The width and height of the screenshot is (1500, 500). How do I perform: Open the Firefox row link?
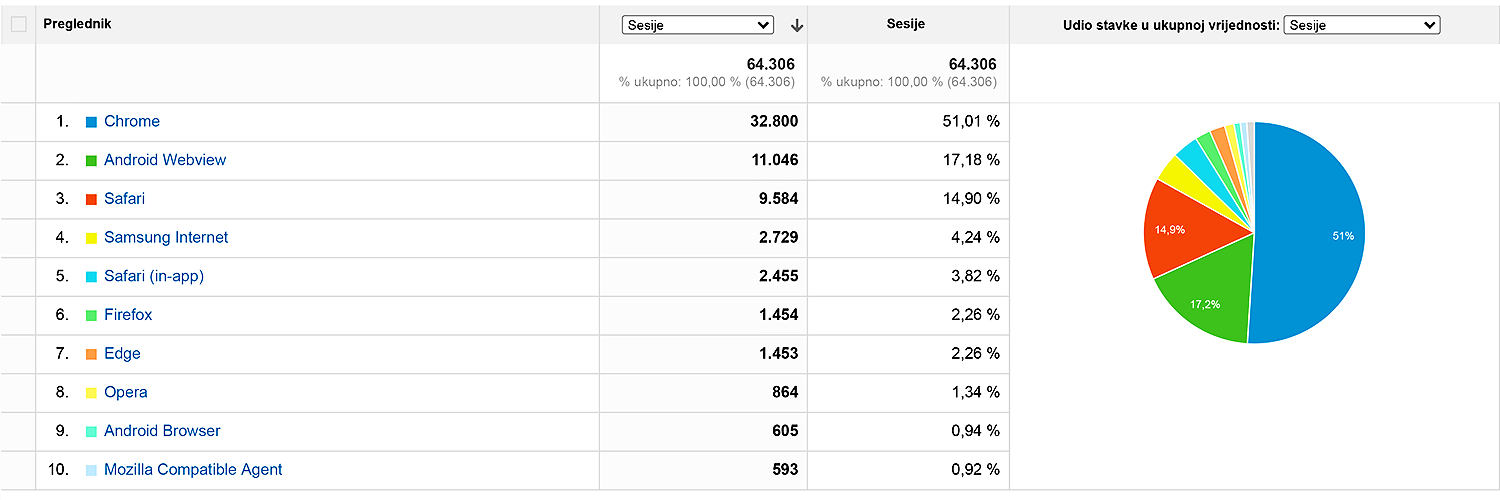click(x=128, y=315)
